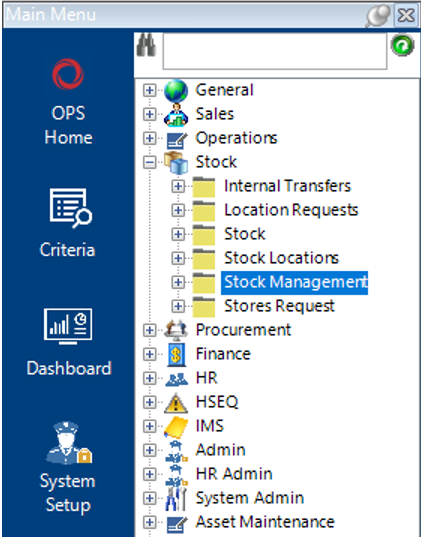The image size is (421, 537).
Task: Expand the Stock Management folder
Action: (x=177, y=282)
